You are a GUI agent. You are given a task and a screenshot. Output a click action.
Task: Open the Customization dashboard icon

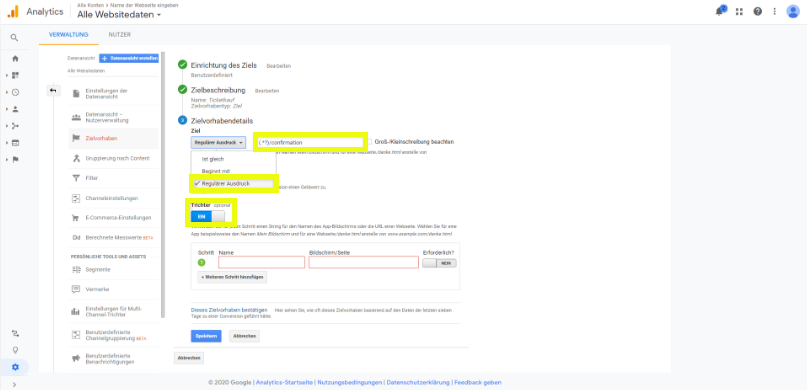[x=15, y=75]
